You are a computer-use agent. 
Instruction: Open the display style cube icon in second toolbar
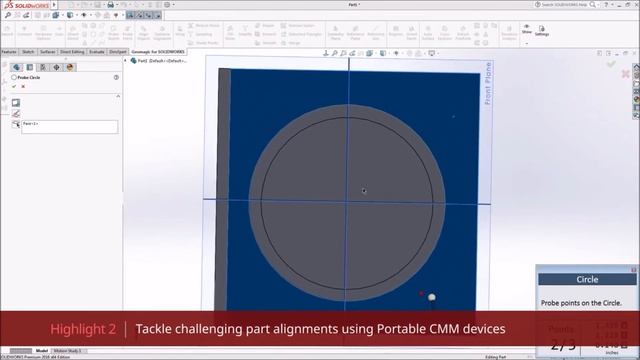(70, 16)
